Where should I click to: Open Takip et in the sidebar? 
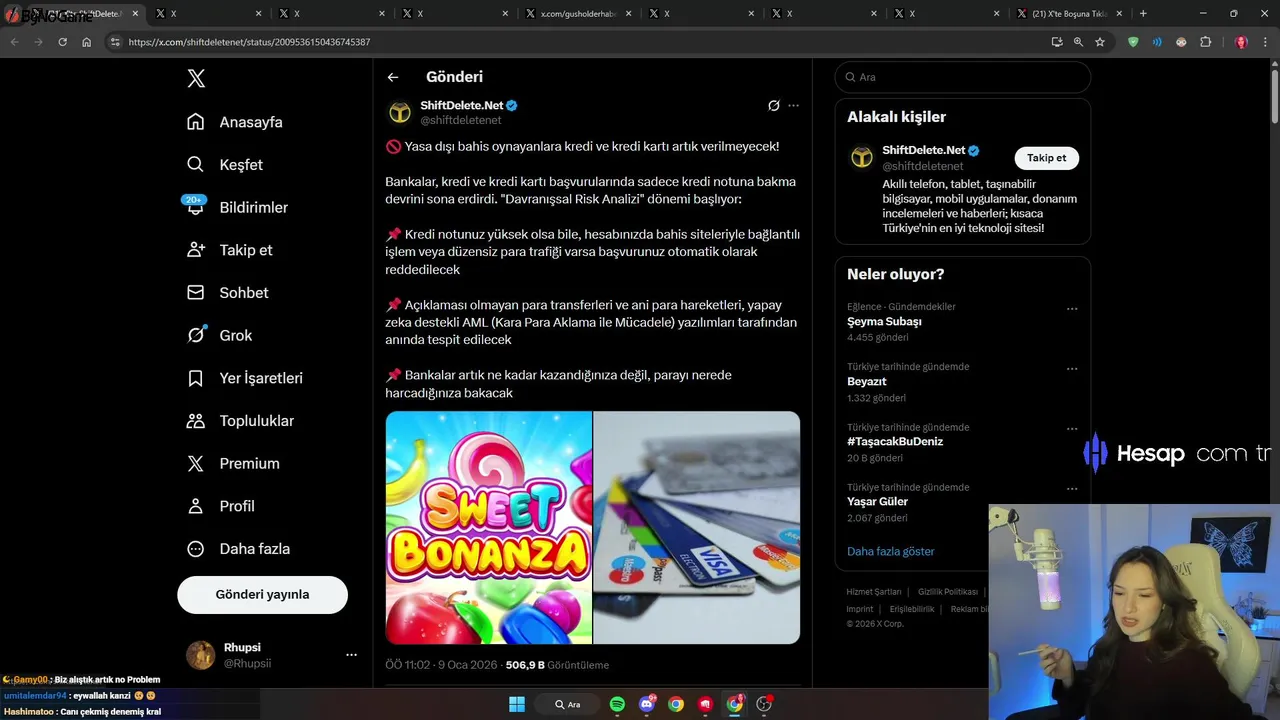point(229,250)
